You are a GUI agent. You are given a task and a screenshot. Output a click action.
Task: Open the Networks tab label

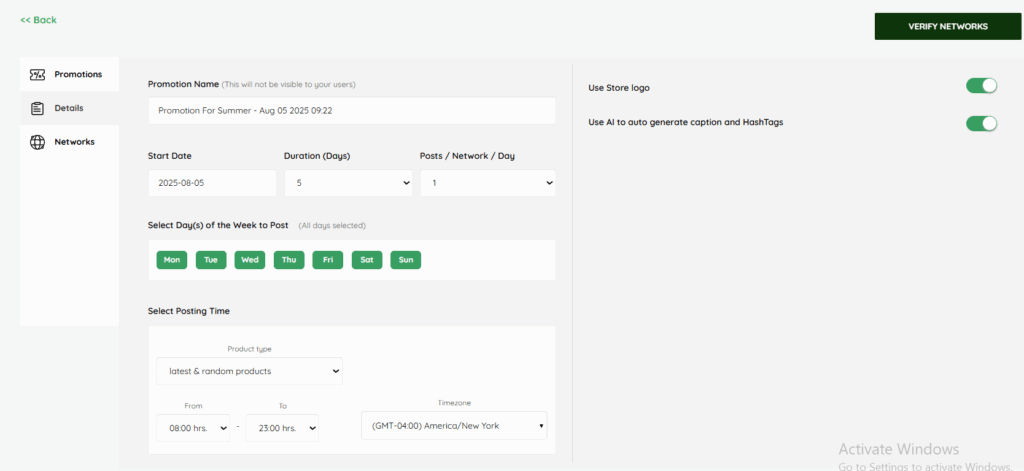(74, 142)
